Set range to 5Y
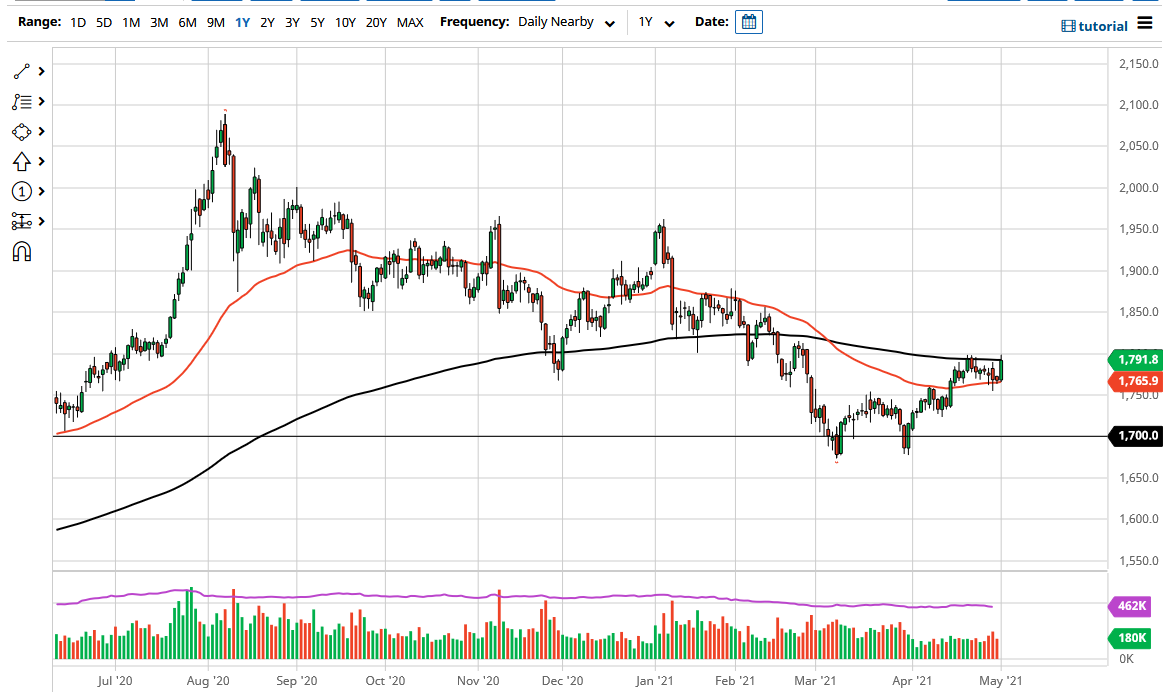This screenshot has width=1167, height=699. pyautogui.click(x=317, y=22)
